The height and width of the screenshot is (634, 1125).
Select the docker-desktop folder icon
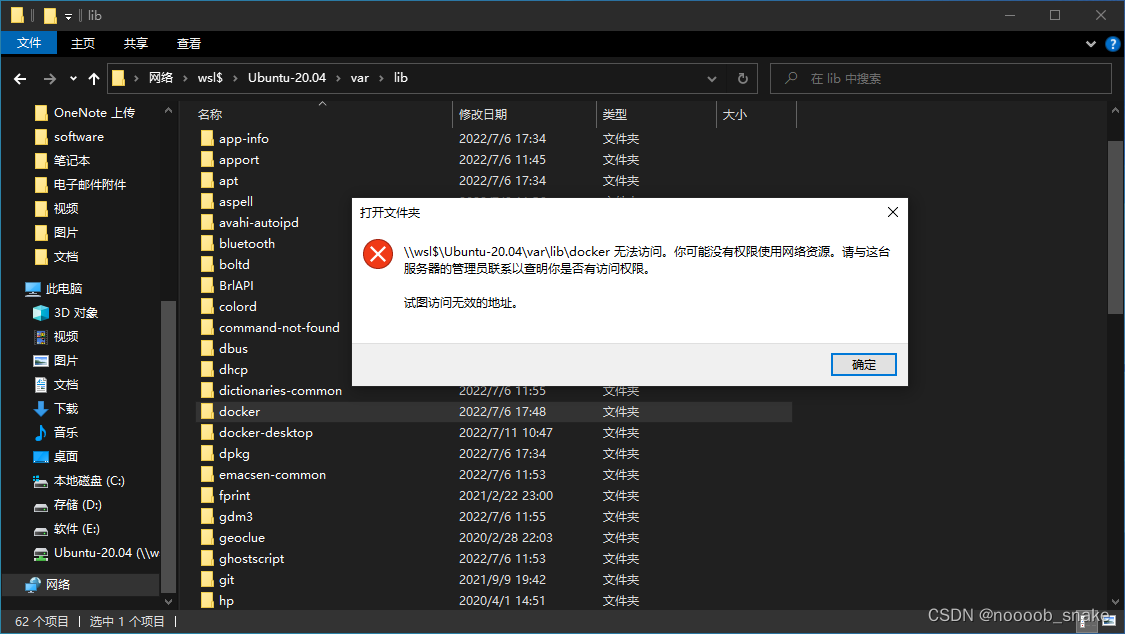207,432
